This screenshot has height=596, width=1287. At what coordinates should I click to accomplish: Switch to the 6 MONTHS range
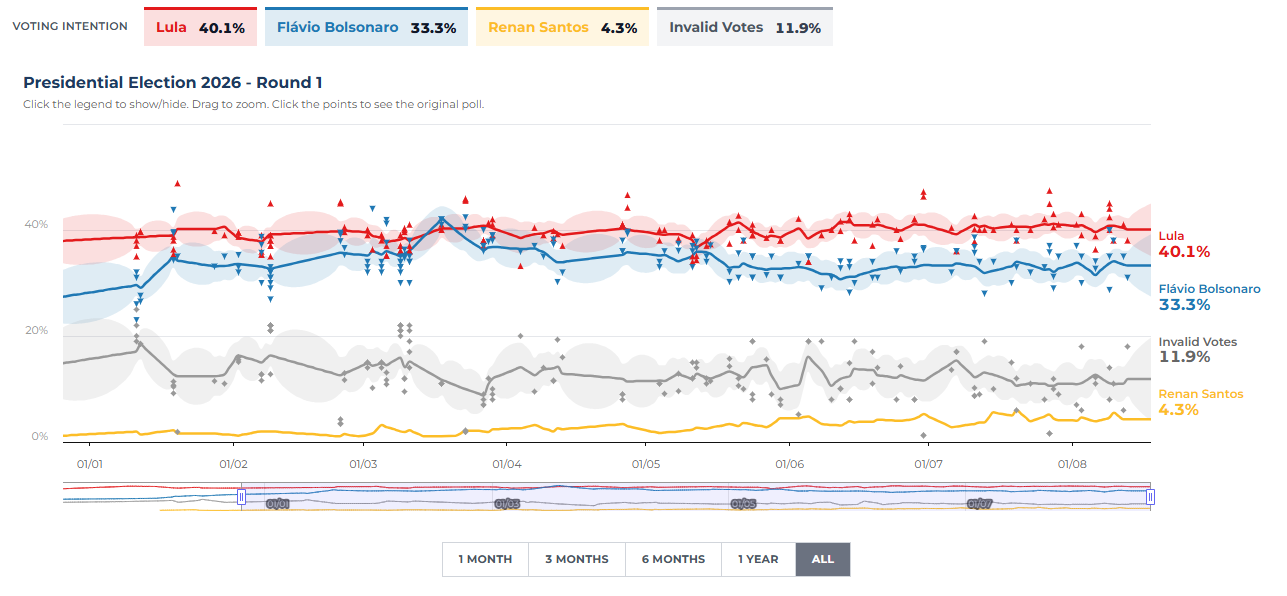pos(673,559)
